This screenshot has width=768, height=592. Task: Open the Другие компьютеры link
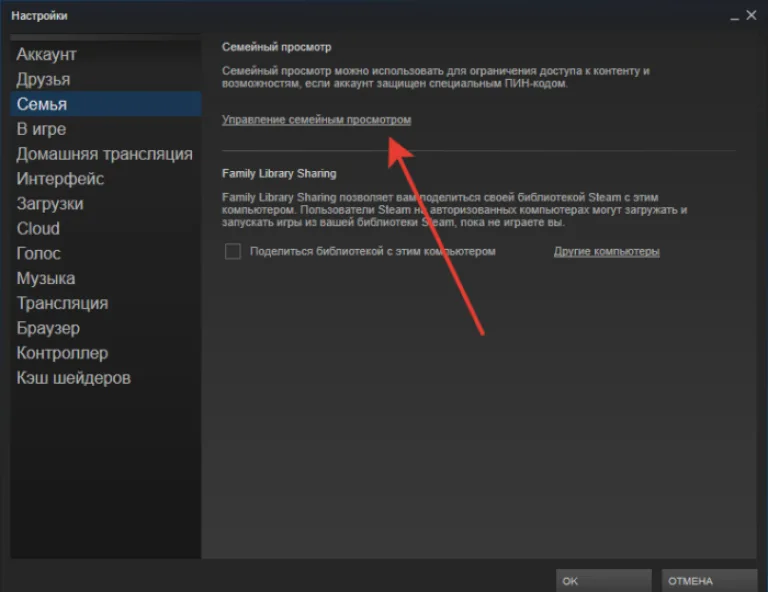pyautogui.click(x=606, y=252)
